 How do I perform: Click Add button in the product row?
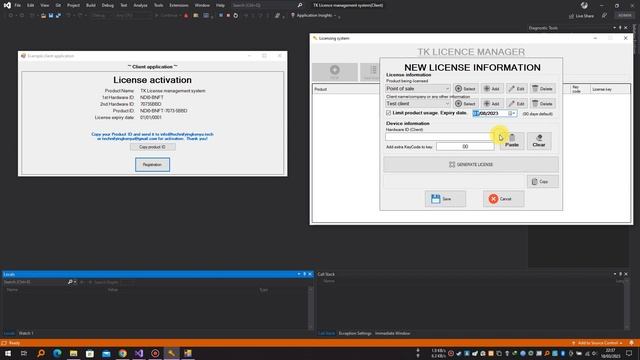(491, 89)
